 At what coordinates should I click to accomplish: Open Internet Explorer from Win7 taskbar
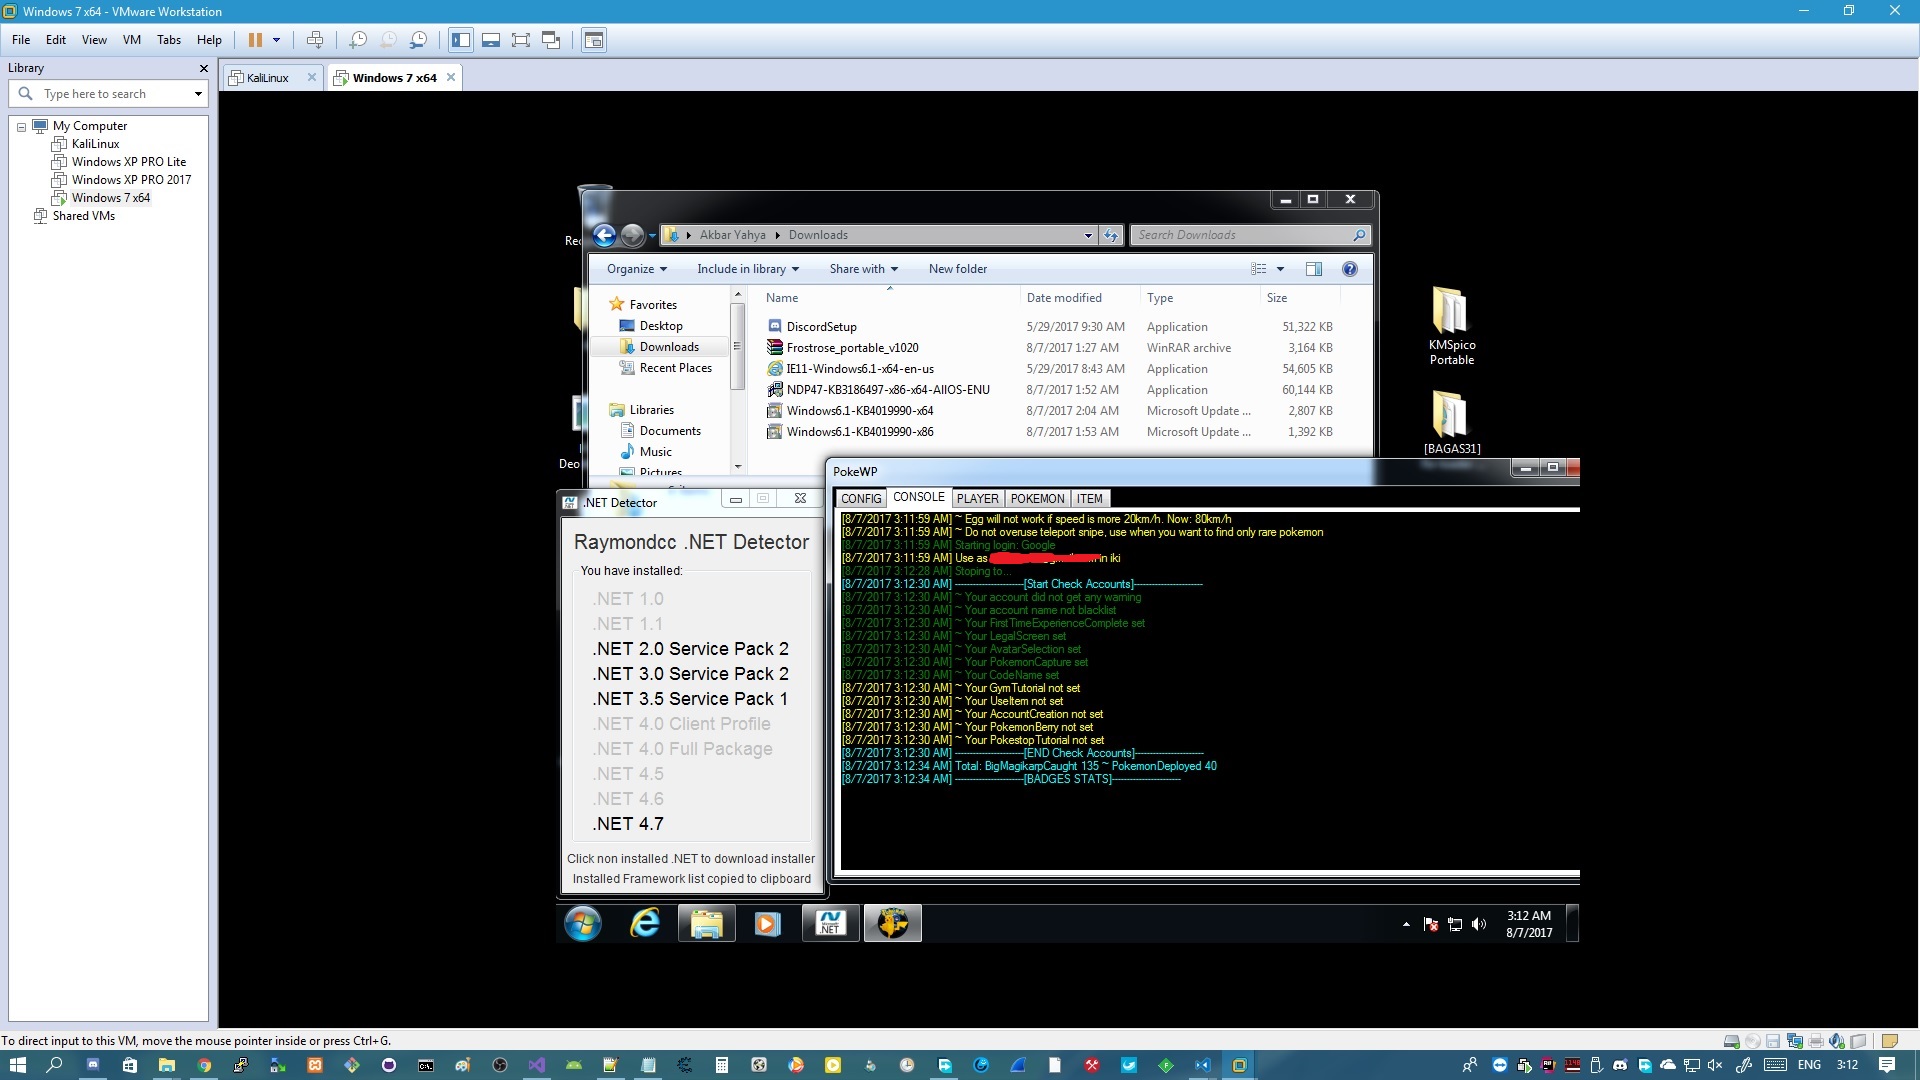[x=645, y=923]
